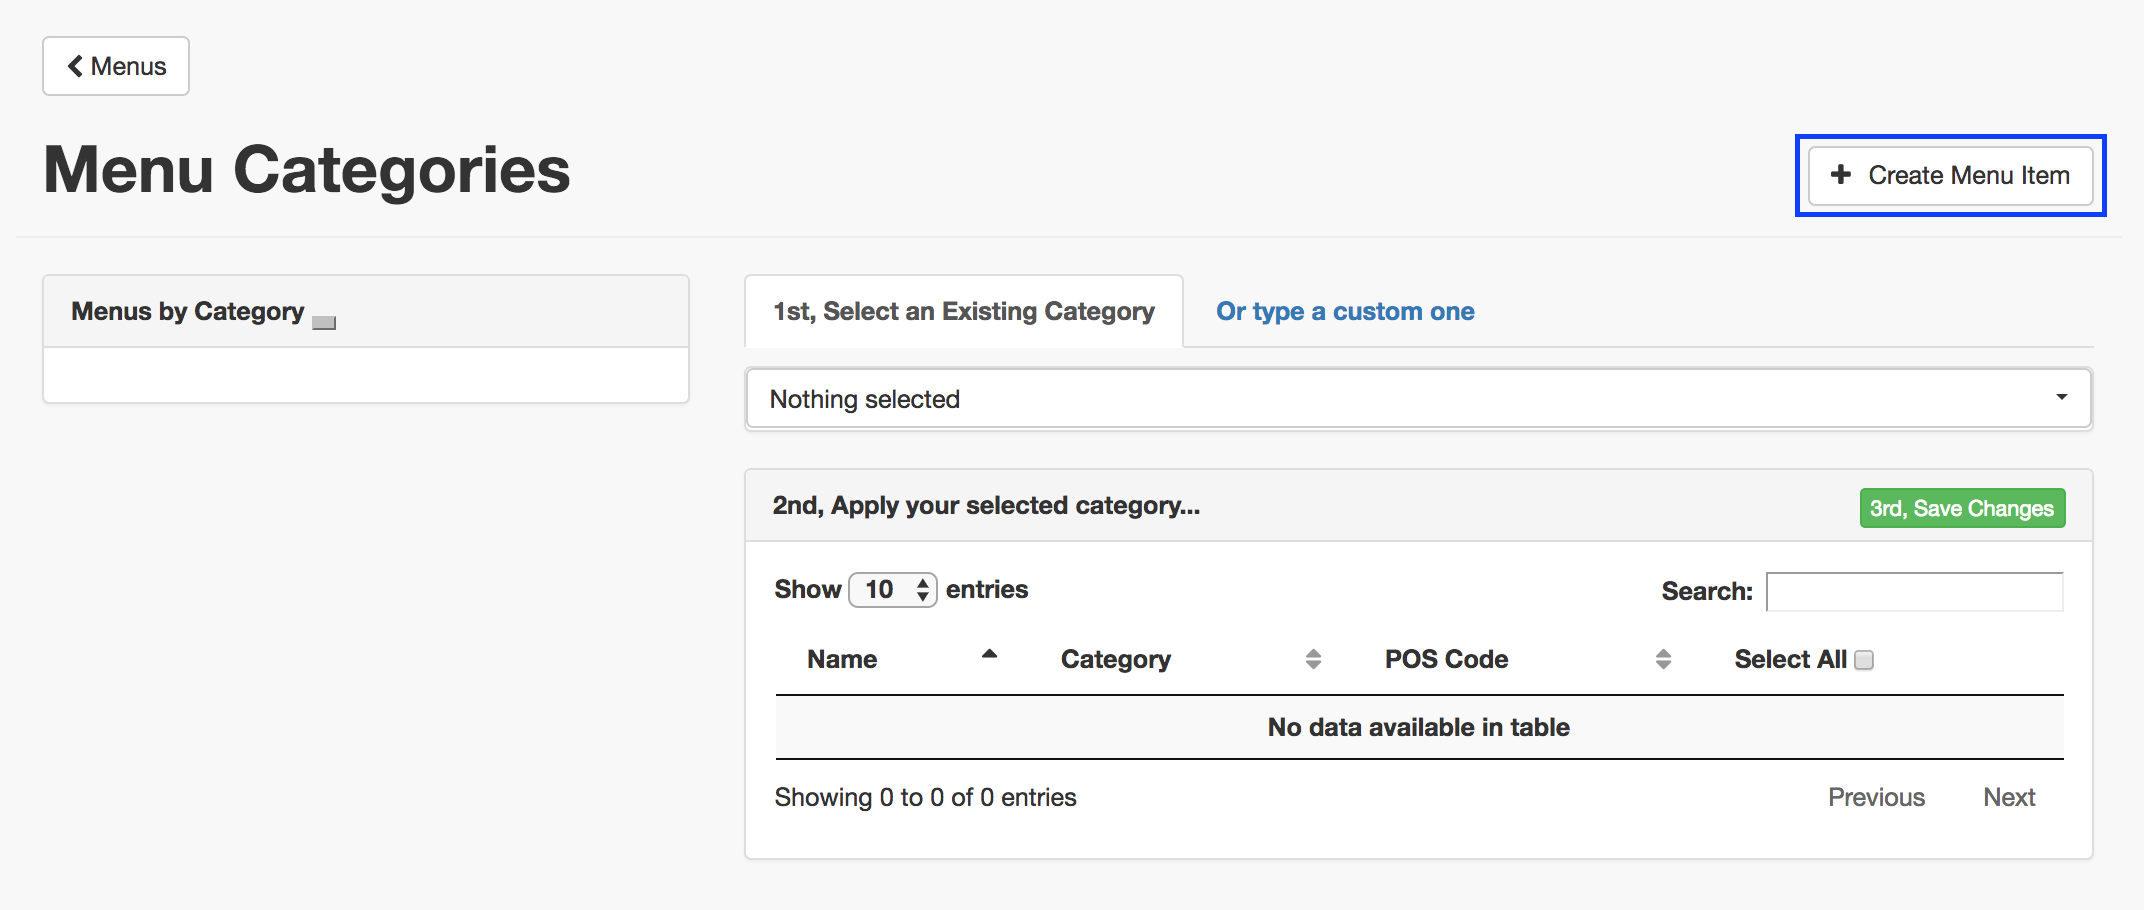
Task: Click the Showing 0 to 0 entries text
Action: [925, 797]
